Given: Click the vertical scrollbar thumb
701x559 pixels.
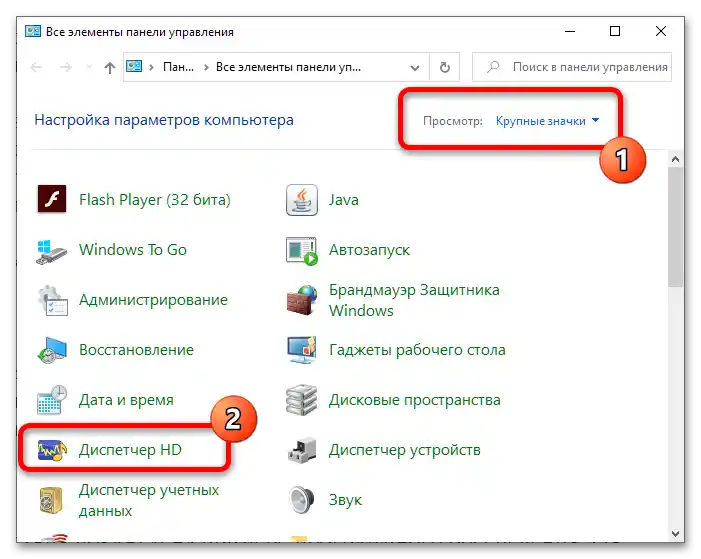Looking at the screenshot, I should (x=675, y=227).
